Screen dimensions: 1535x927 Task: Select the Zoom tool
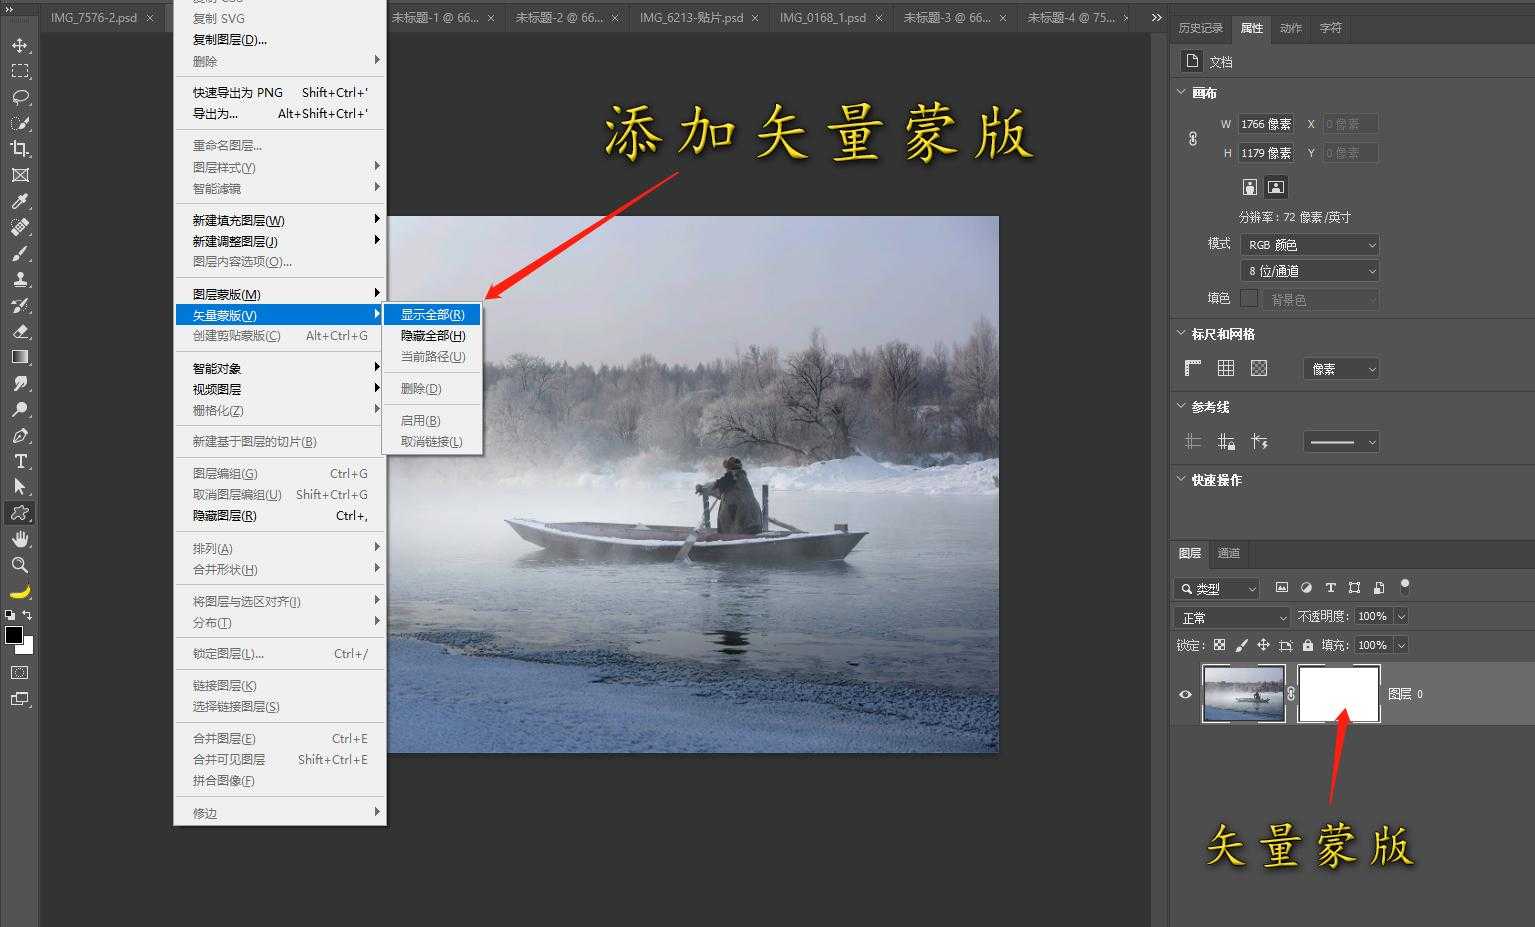click(20, 565)
